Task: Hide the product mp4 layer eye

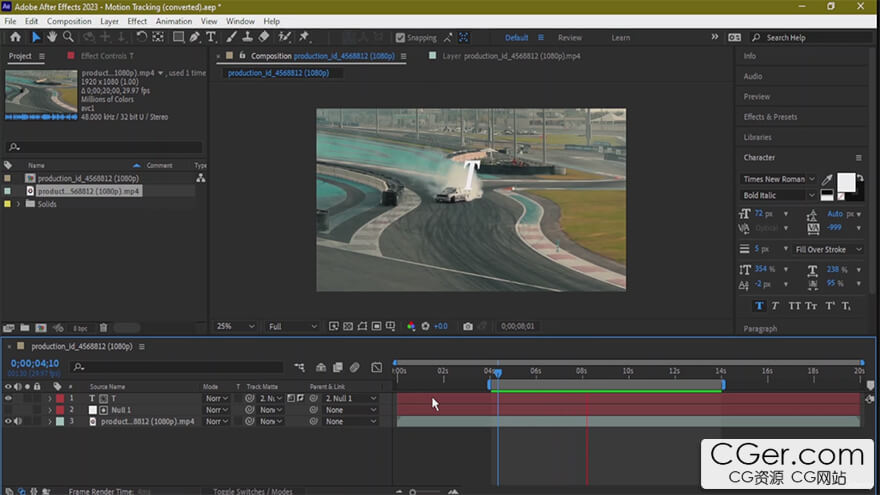Action: click(x=8, y=421)
